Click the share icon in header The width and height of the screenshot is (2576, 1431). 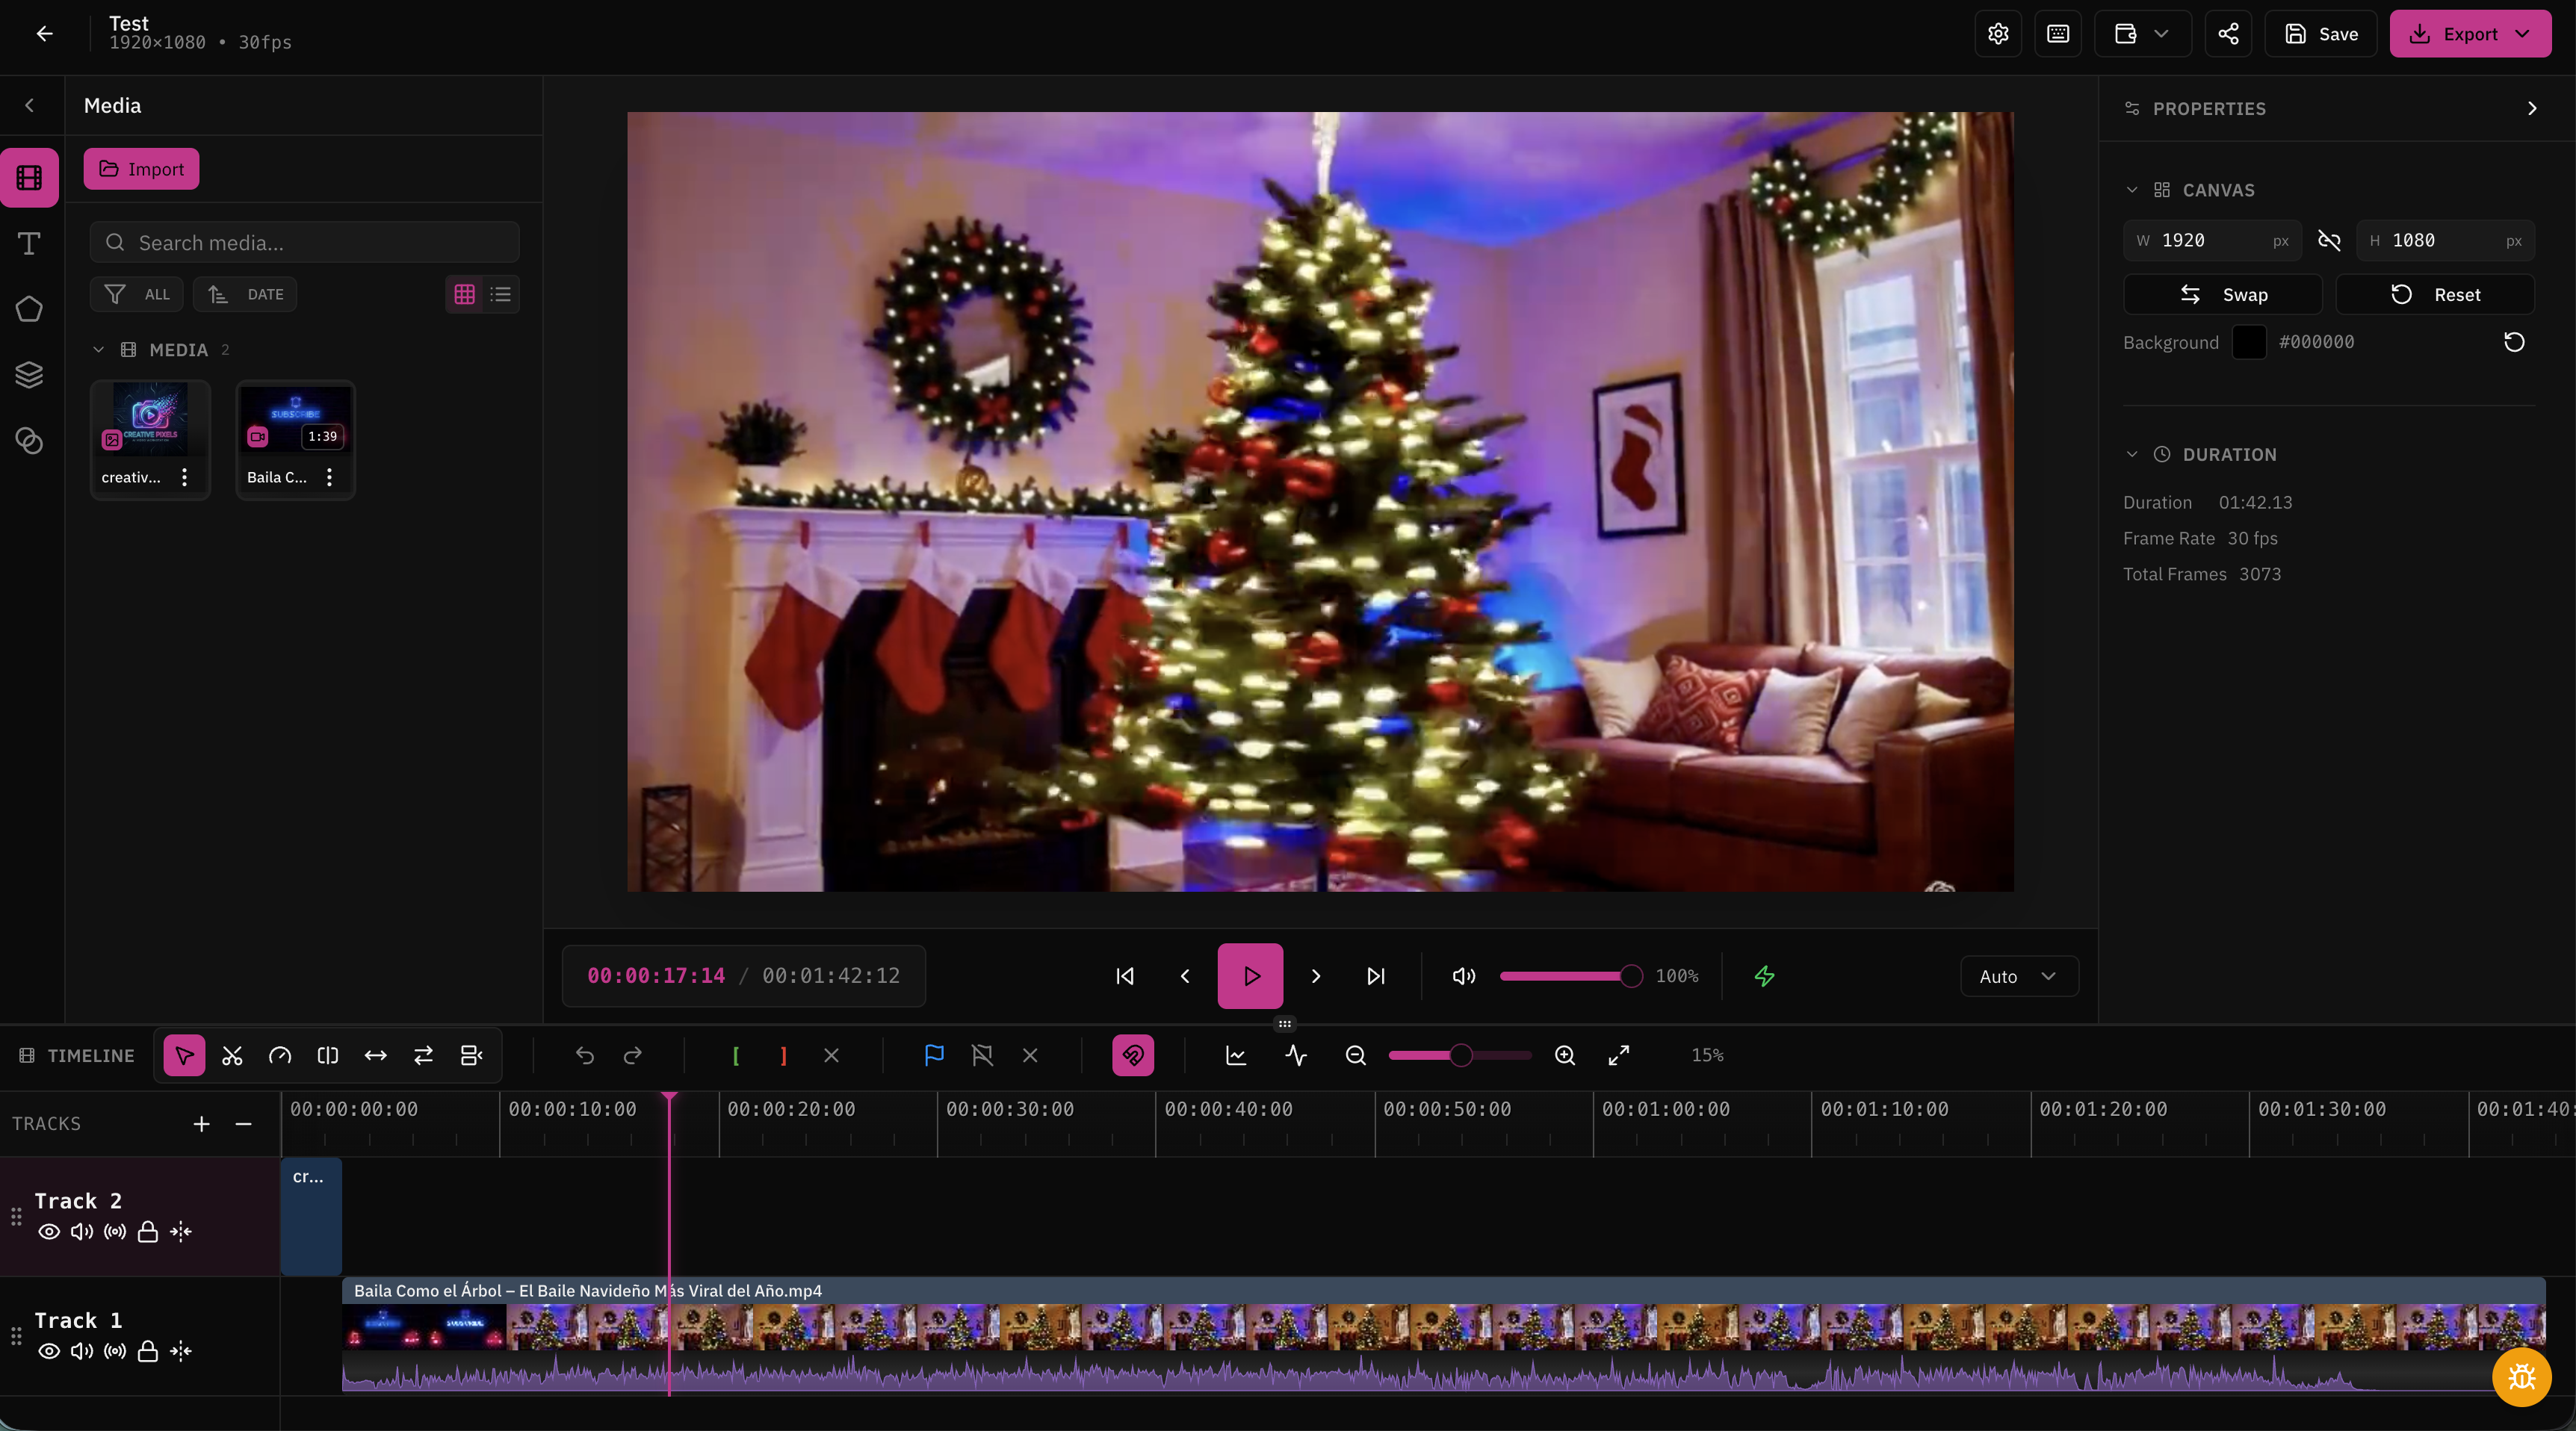(x=2228, y=34)
